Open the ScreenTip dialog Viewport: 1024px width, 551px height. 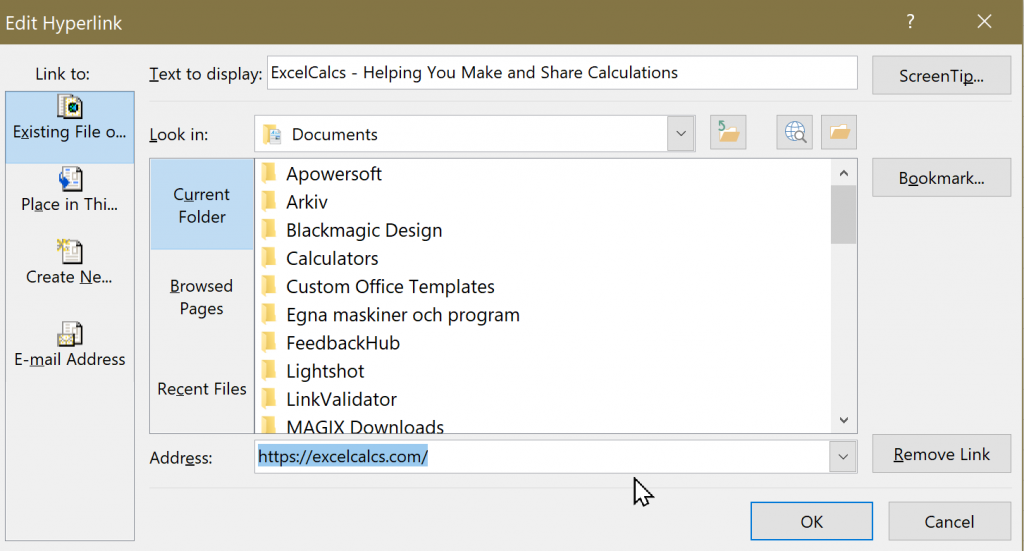tap(941, 76)
